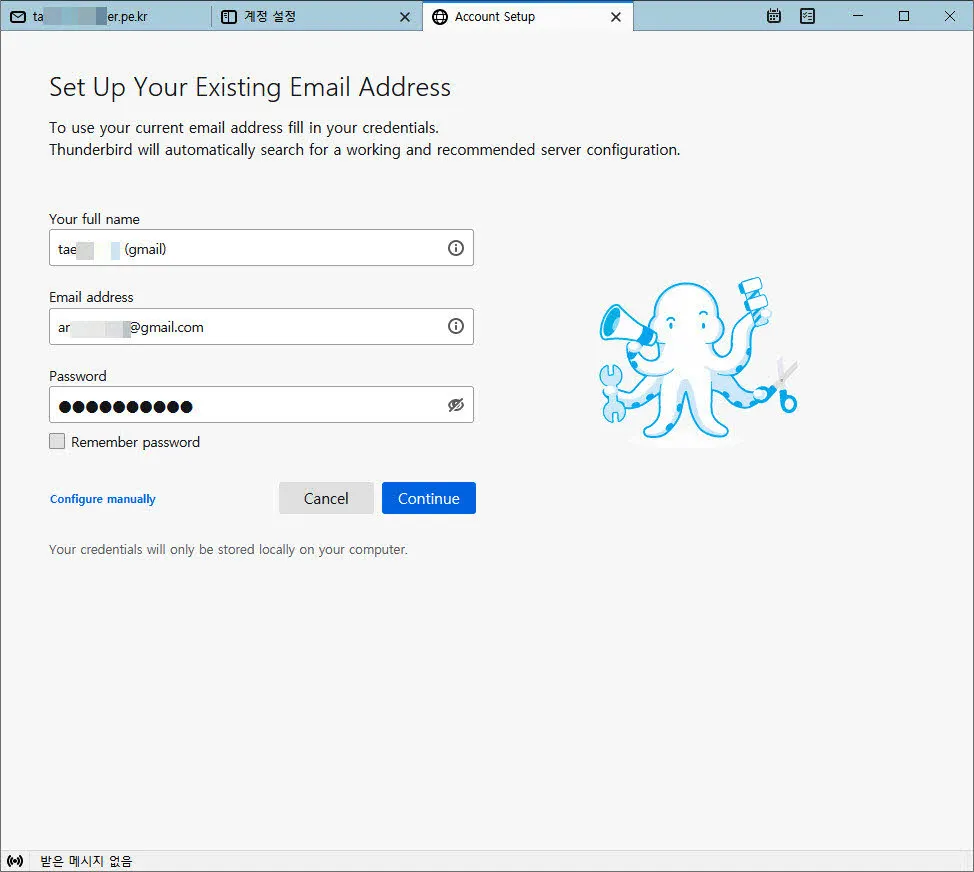
Task: Open the calendar icon in the tab bar
Action: coord(773,16)
